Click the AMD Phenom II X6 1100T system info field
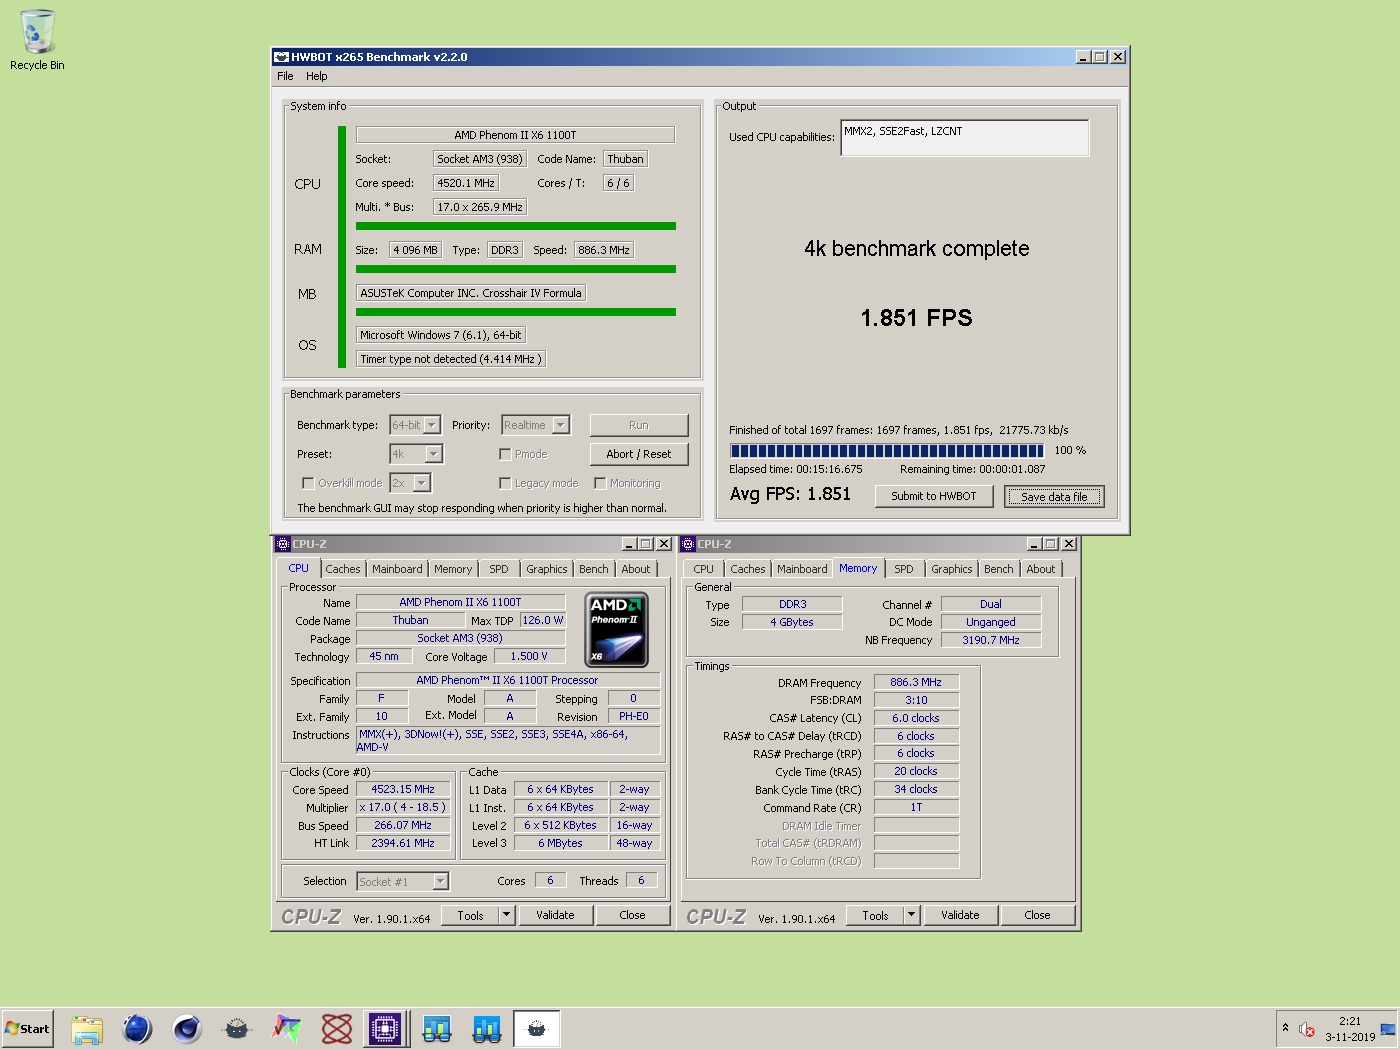This screenshot has height=1050, width=1400. (x=515, y=135)
